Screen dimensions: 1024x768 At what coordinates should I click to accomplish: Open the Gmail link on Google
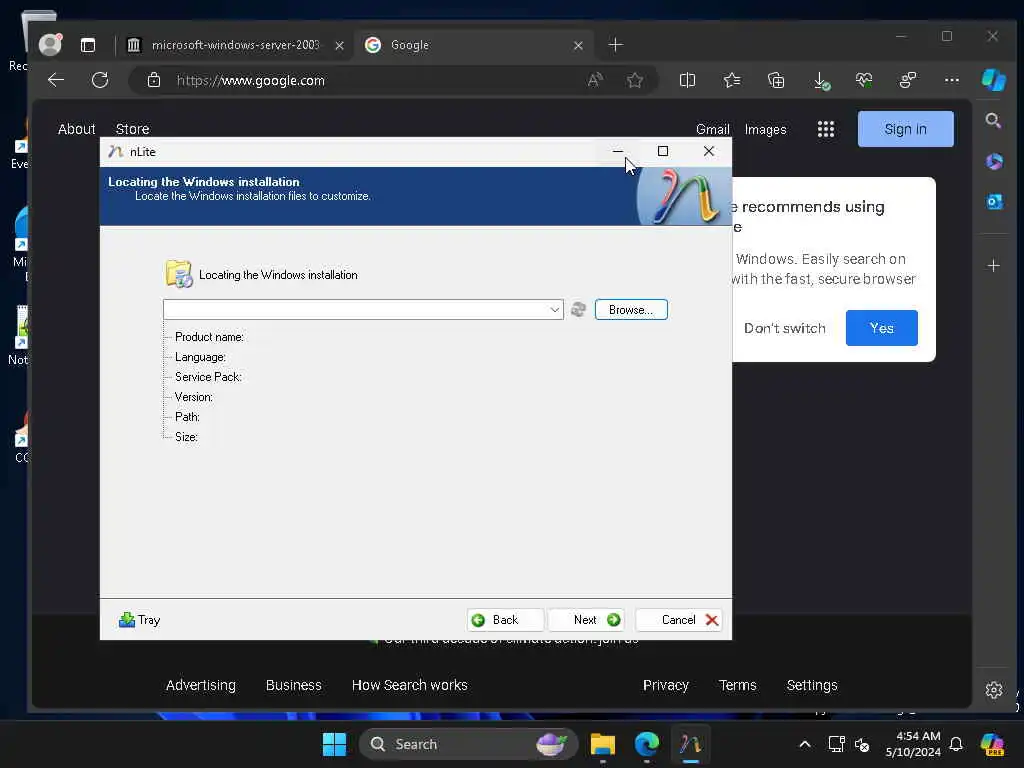click(712, 129)
